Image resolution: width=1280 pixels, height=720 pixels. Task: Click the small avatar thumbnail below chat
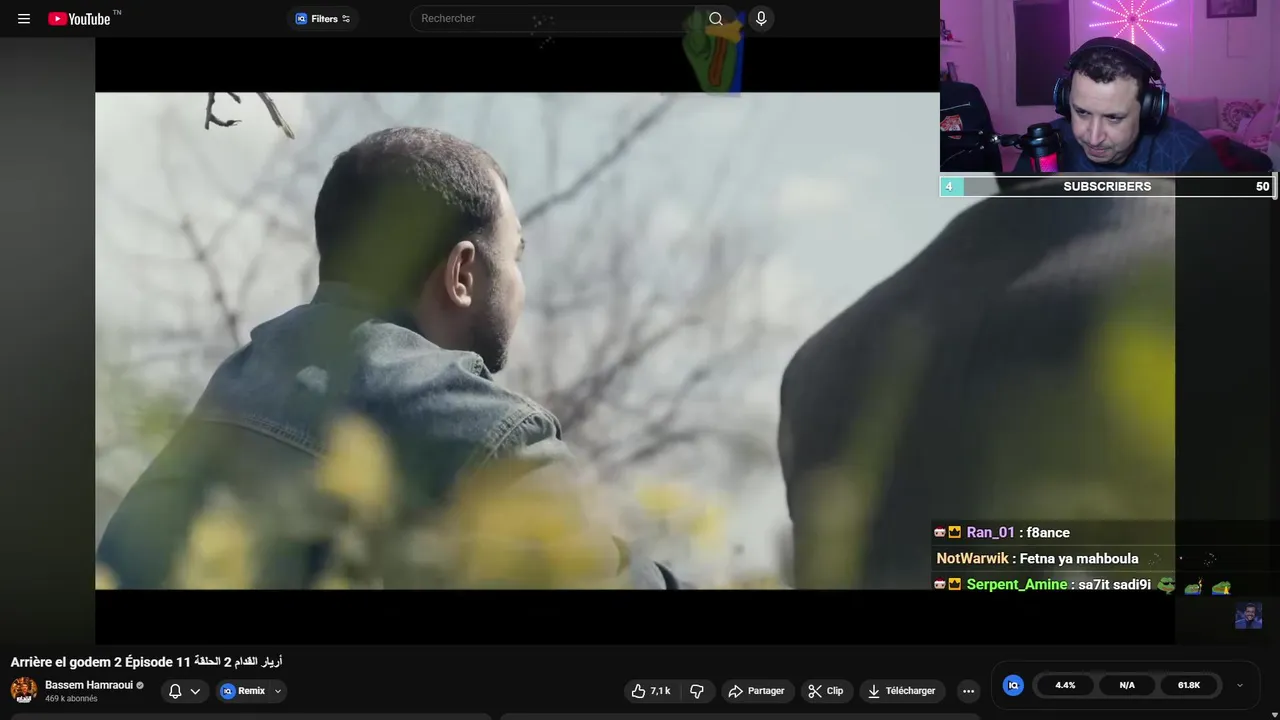[x=1248, y=615]
